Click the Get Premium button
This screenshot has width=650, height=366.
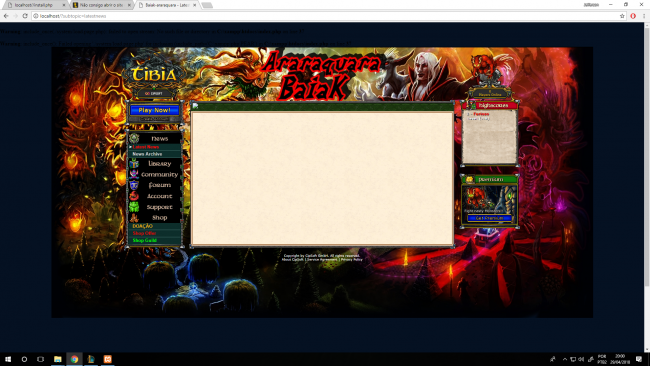pos(490,218)
